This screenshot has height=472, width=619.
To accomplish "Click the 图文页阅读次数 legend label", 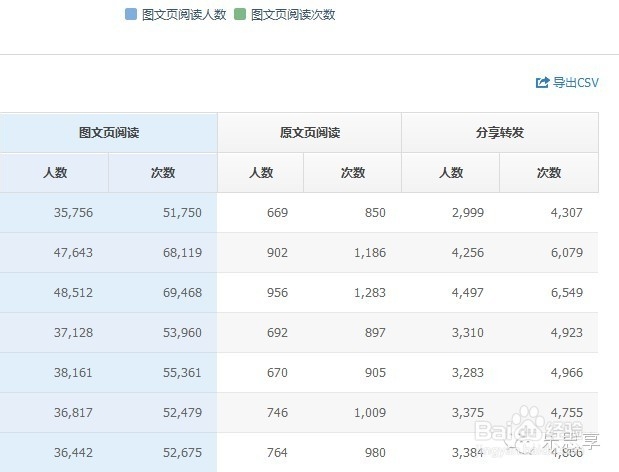I will pyautogui.click(x=293, y=15).
